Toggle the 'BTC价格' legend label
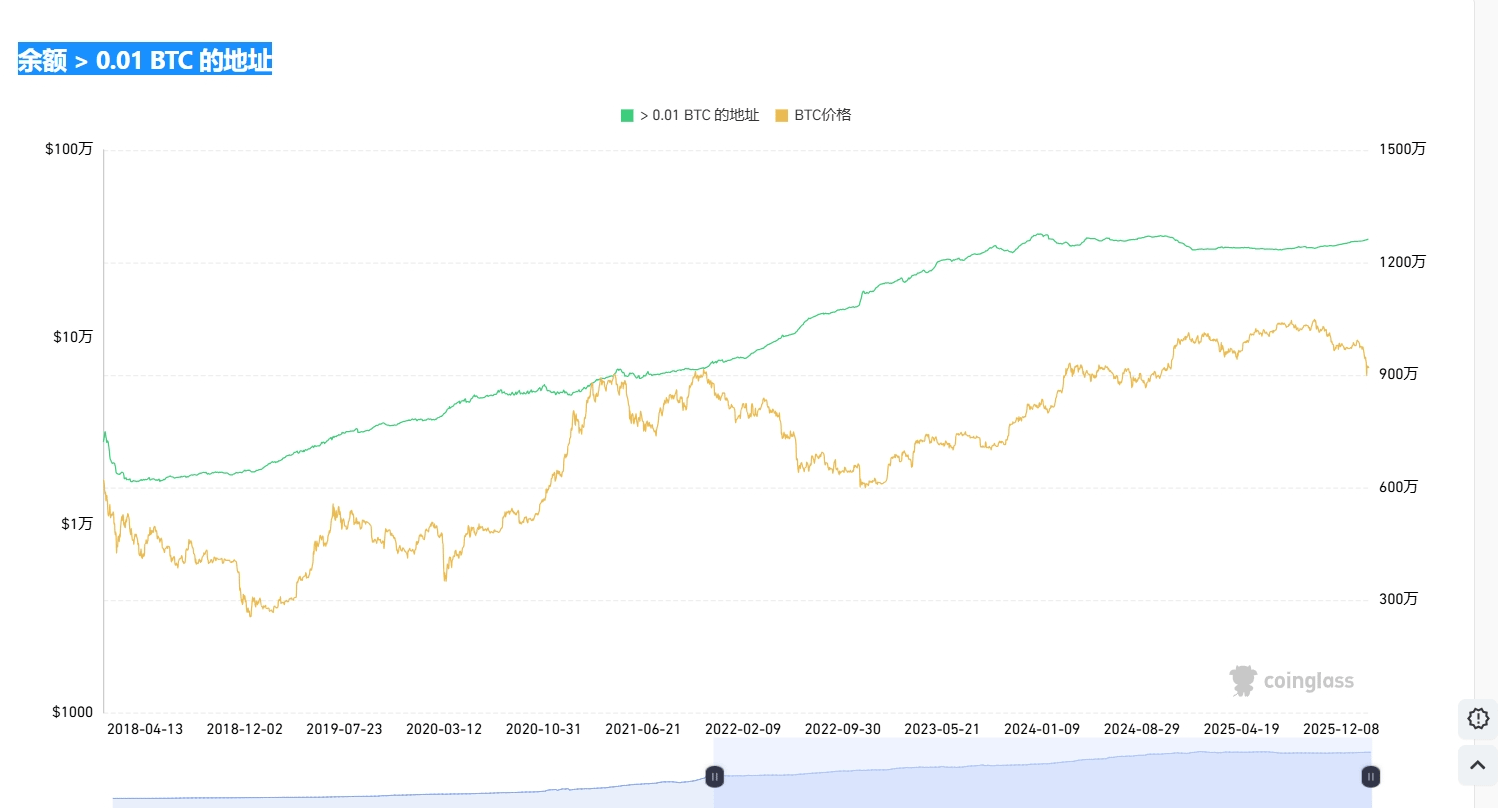This screenshot has width=1498, height=808. (x=823, y=115)
